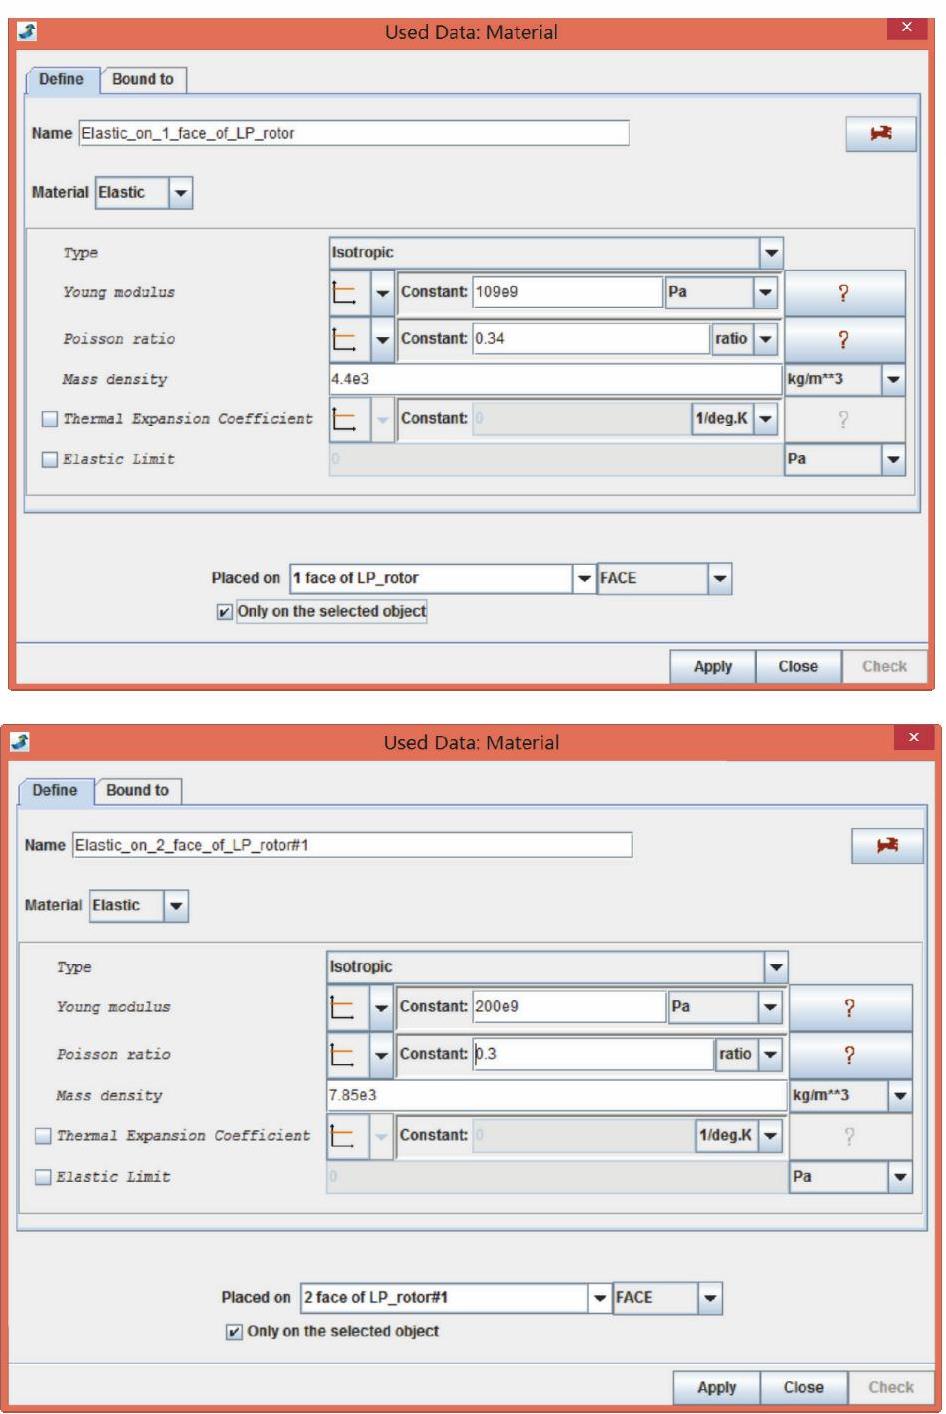Click the question mark next to 0.34 Poisson ratio
946x1414 pixels.
844,339
